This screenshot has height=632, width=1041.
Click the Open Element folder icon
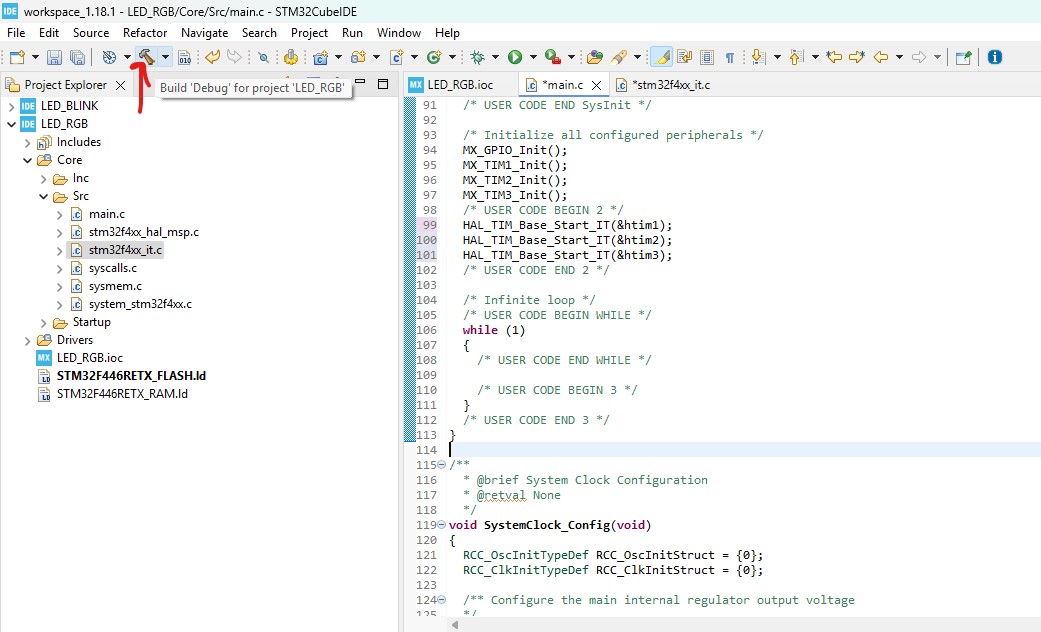(595, 57)
